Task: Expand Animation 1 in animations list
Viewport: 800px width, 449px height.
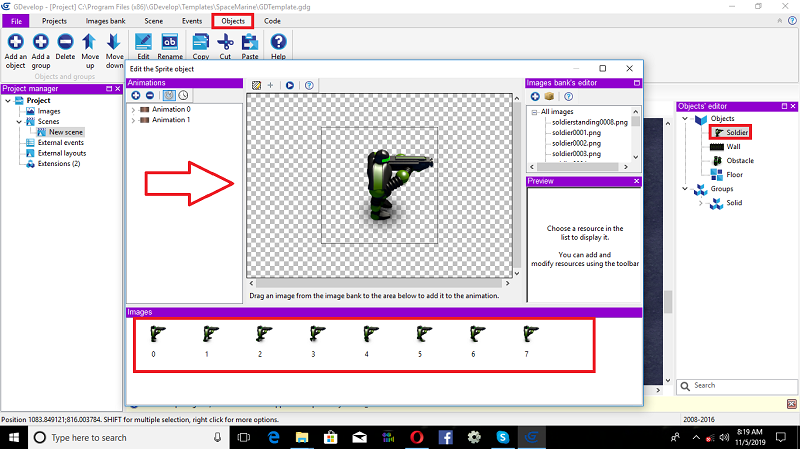Action: (x=133, y=120)
